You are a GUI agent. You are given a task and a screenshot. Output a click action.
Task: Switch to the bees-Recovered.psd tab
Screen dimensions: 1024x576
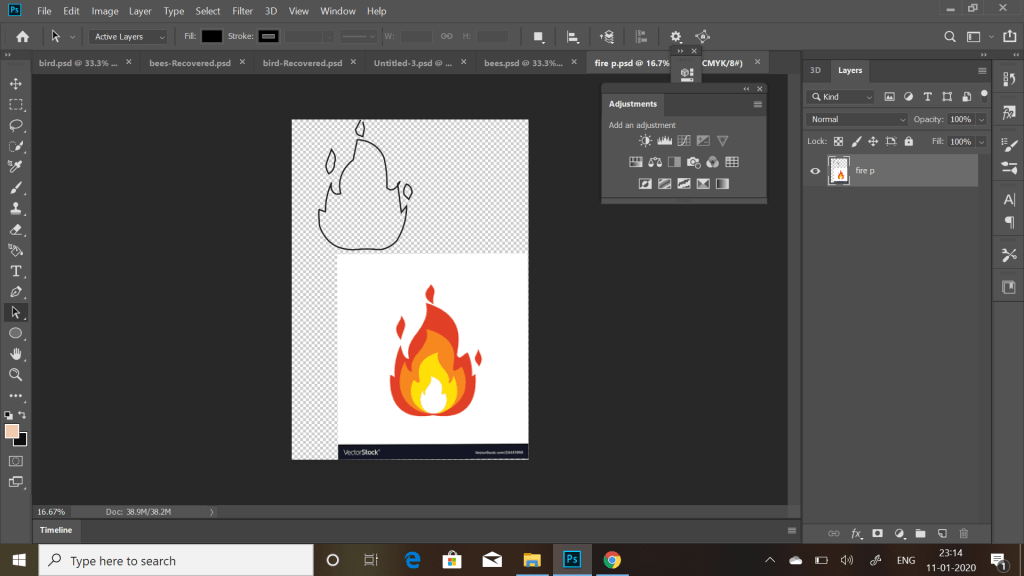(x=190, y=63)
